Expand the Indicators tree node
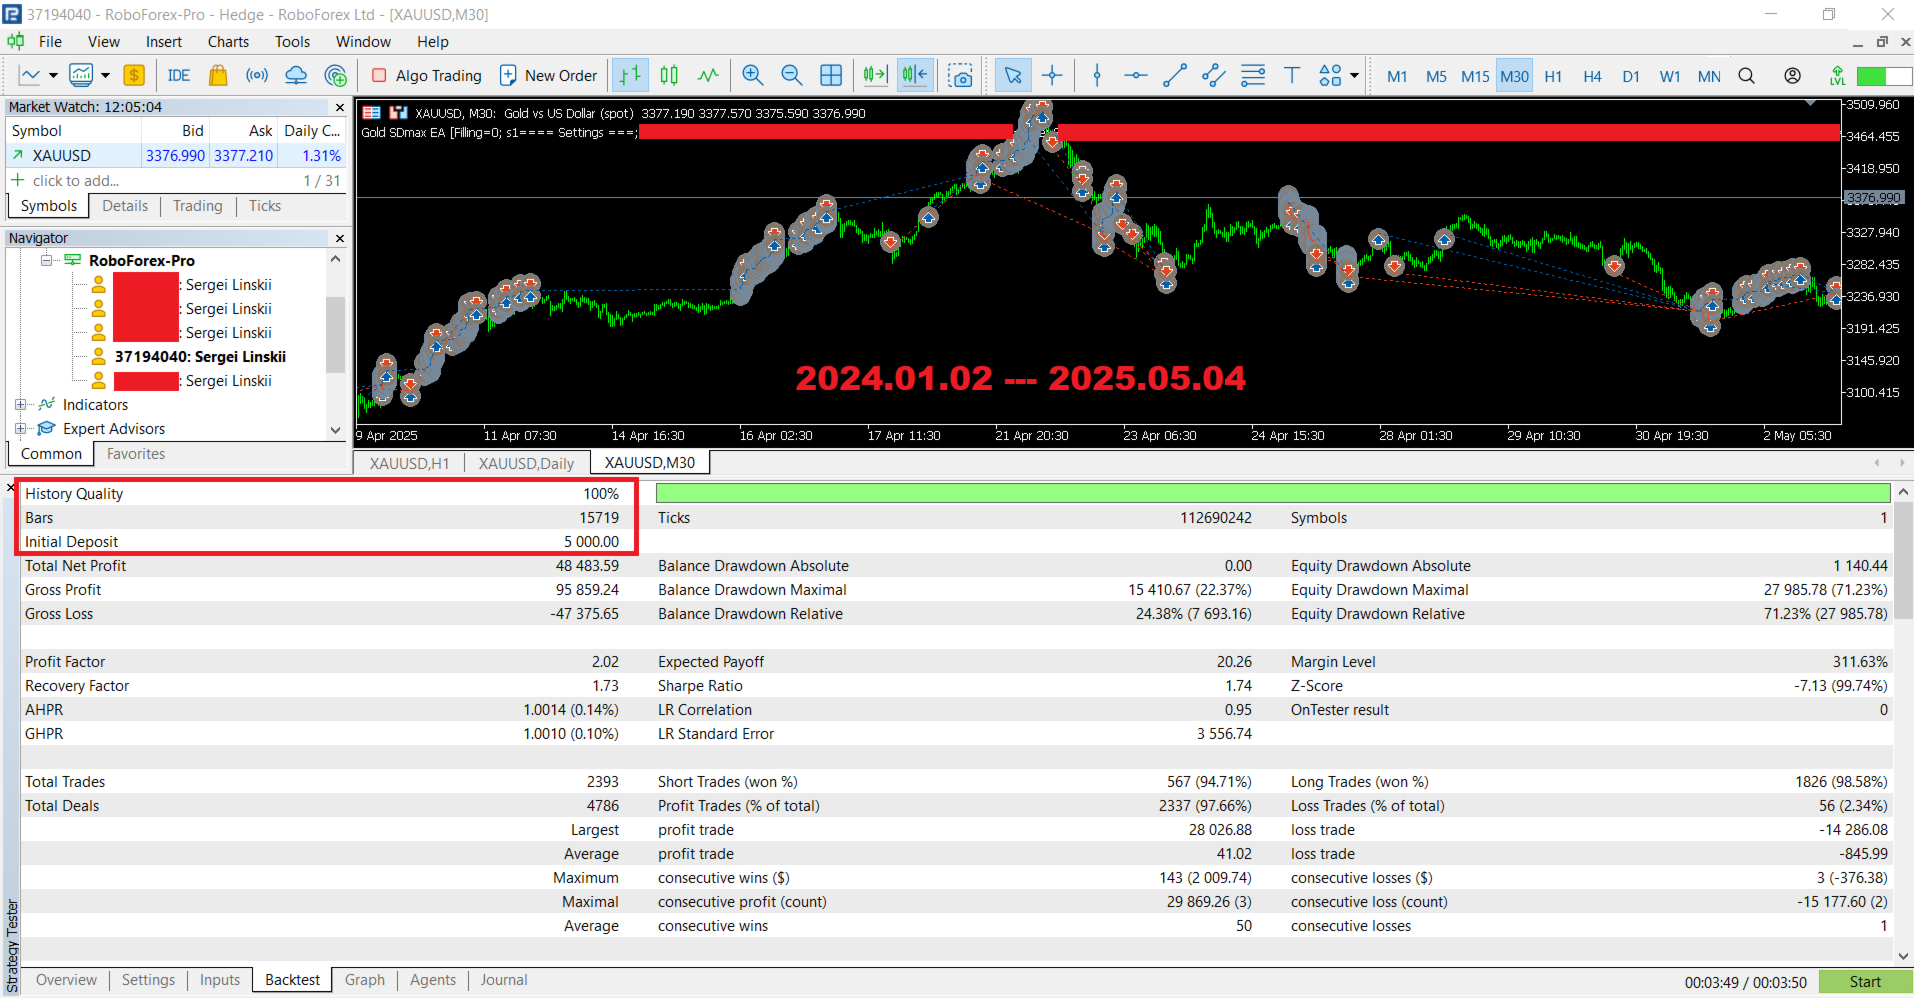Screen dimensions: 1914x998 [20, 404]
